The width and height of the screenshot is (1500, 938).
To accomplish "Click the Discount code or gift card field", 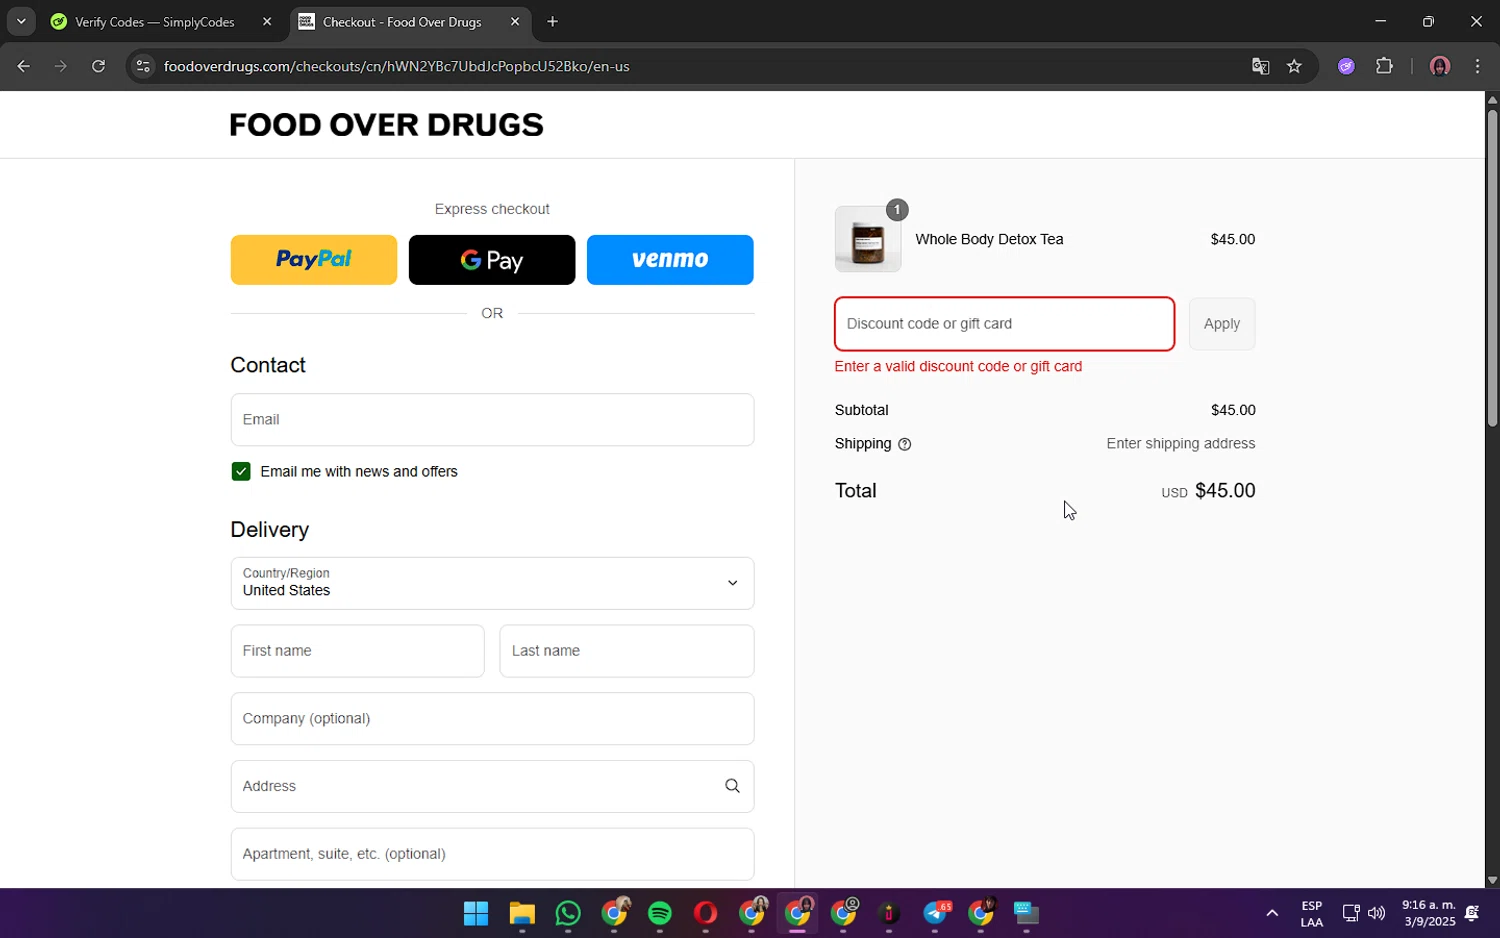I will point(1004,324).
